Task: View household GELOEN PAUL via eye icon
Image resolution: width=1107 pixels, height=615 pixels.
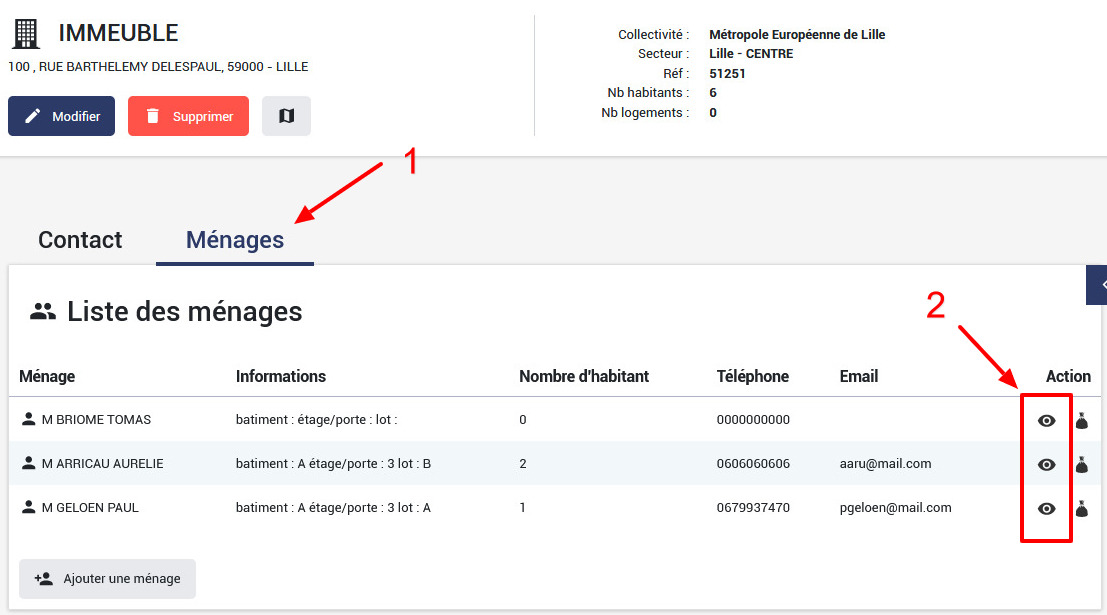Action: 1046,509
